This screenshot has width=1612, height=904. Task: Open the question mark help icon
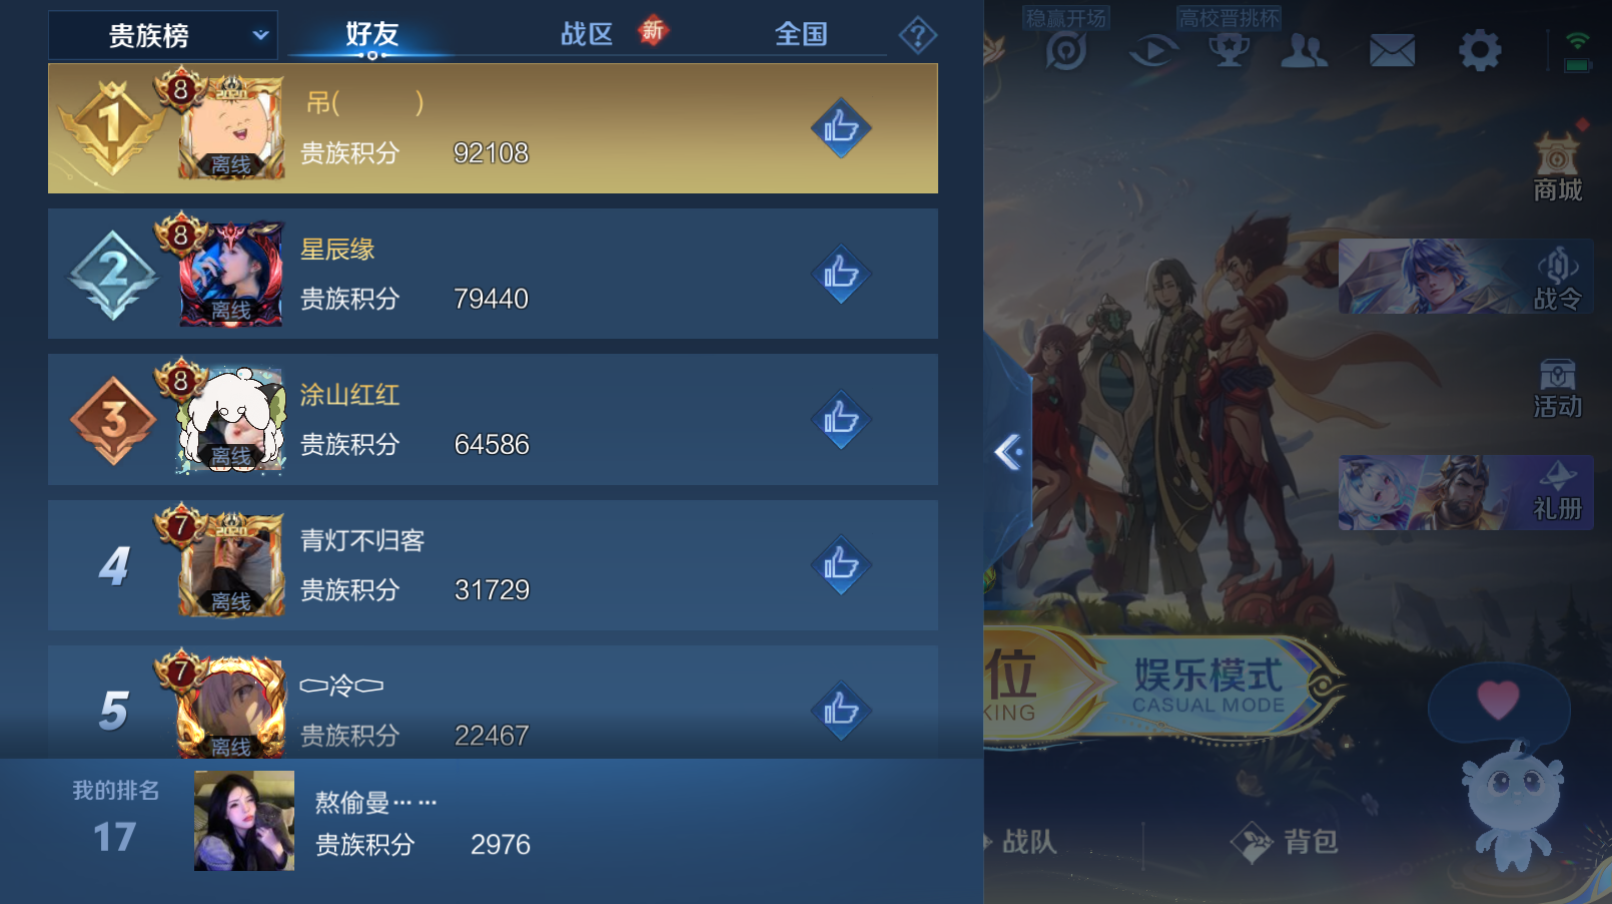tap(917, 36)
